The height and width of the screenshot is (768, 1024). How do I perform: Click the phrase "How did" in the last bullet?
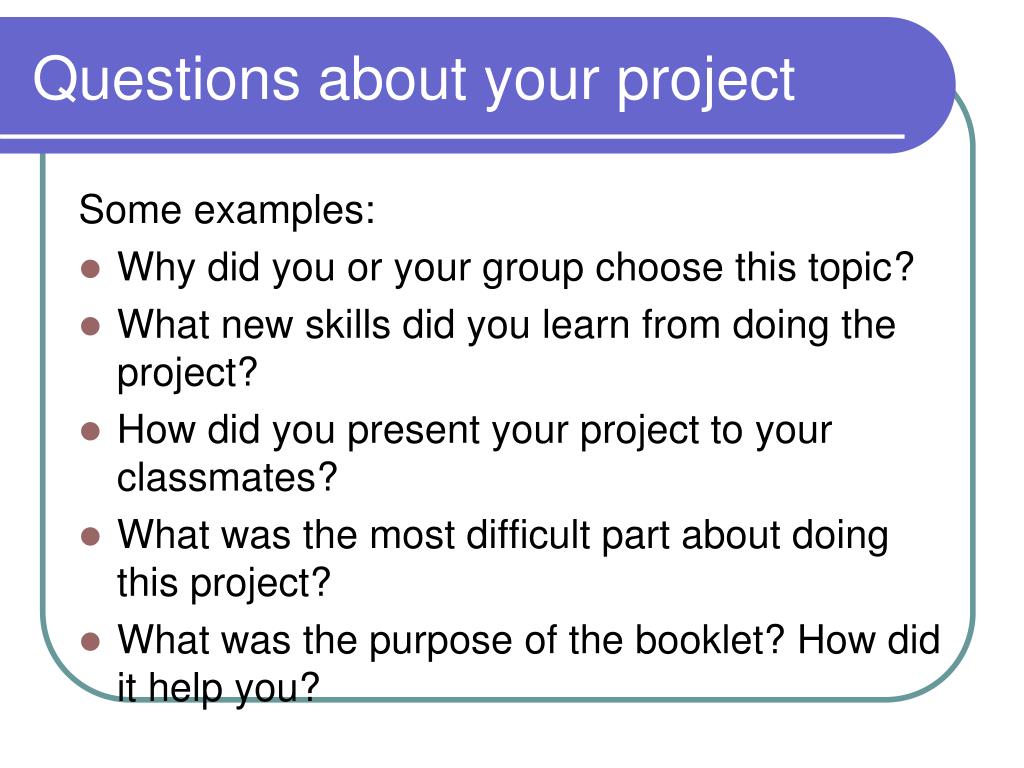869,640
